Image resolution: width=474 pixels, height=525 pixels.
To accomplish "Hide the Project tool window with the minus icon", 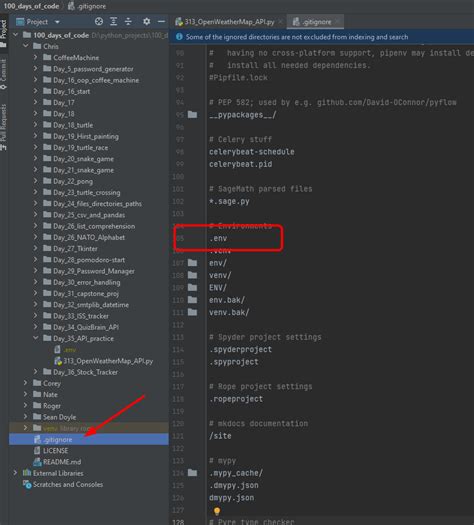I will coord(161,22).
